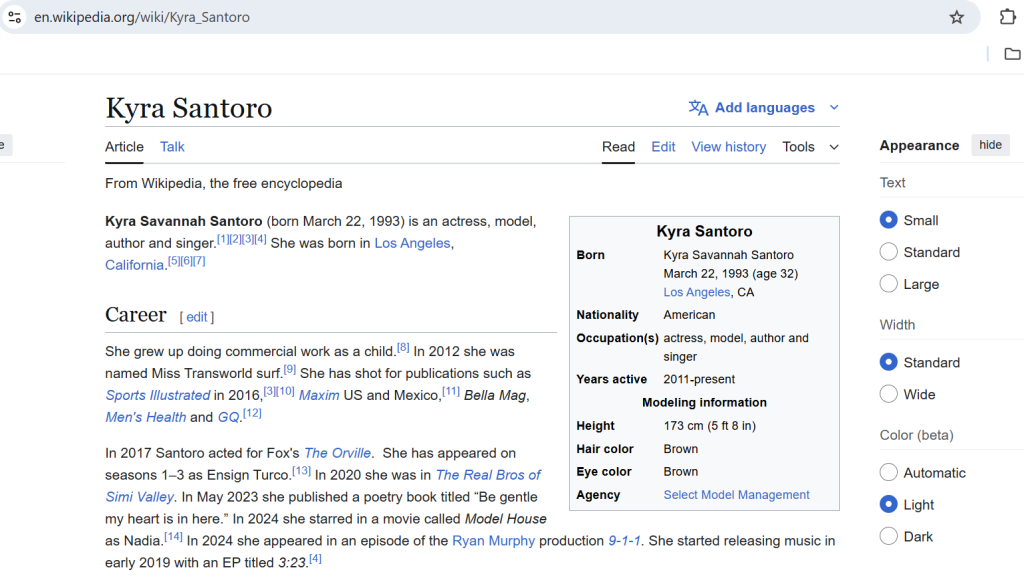Open the Select Model Management link
Screen dimensions: 1024x576
click(x=736, y=495)
